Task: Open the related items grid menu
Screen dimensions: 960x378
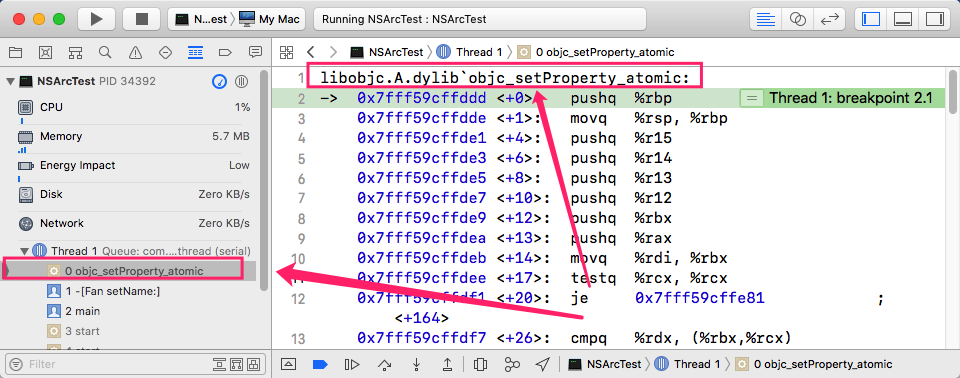Action: click(287, 52)
